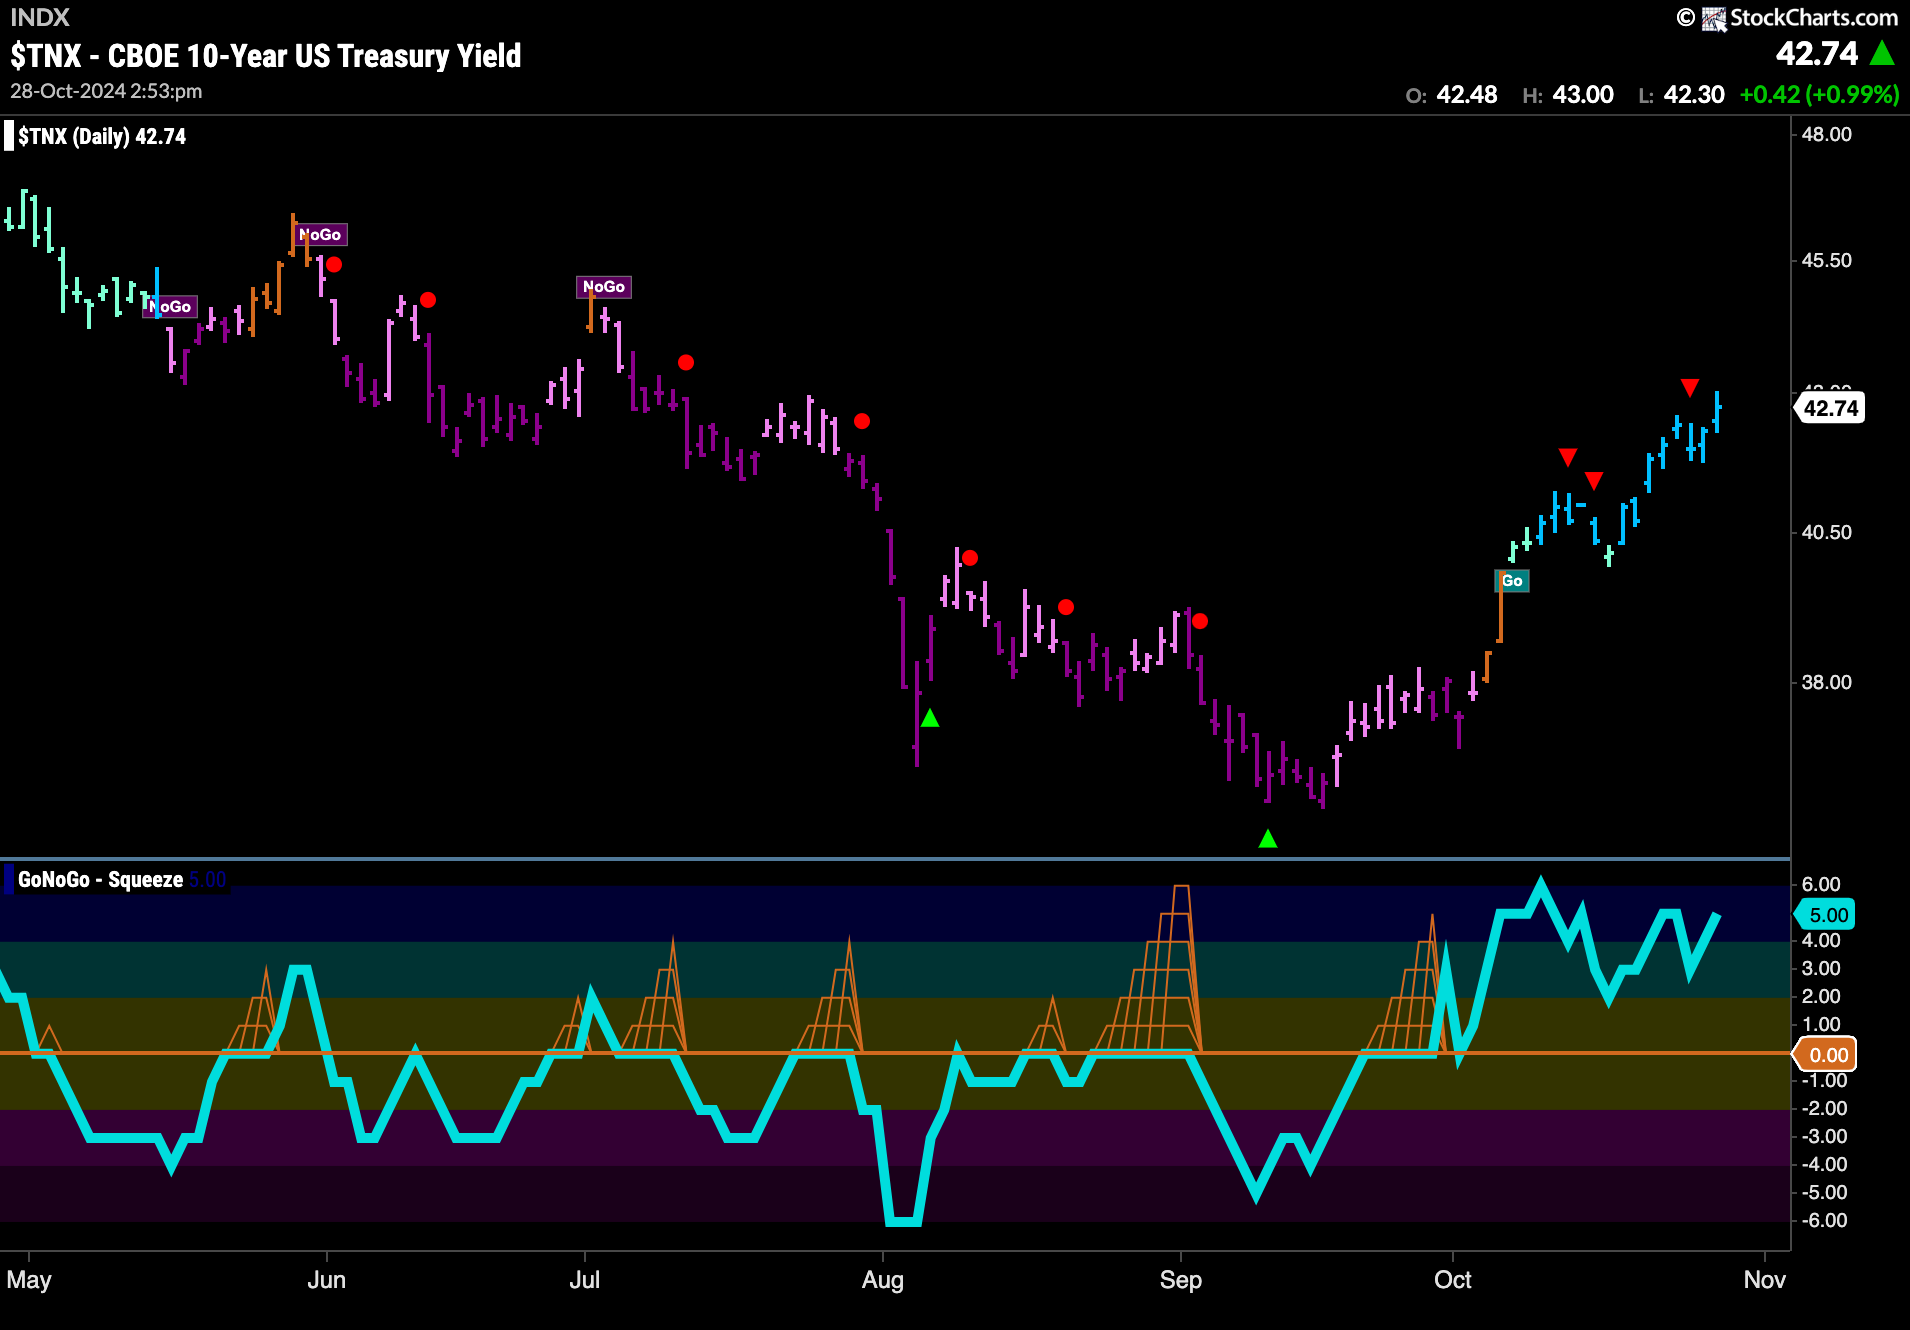Click the second red down triangle in mid October
This screenshot has width=1910, height=1330.
pyautogui.click(x=1594, y=481)
